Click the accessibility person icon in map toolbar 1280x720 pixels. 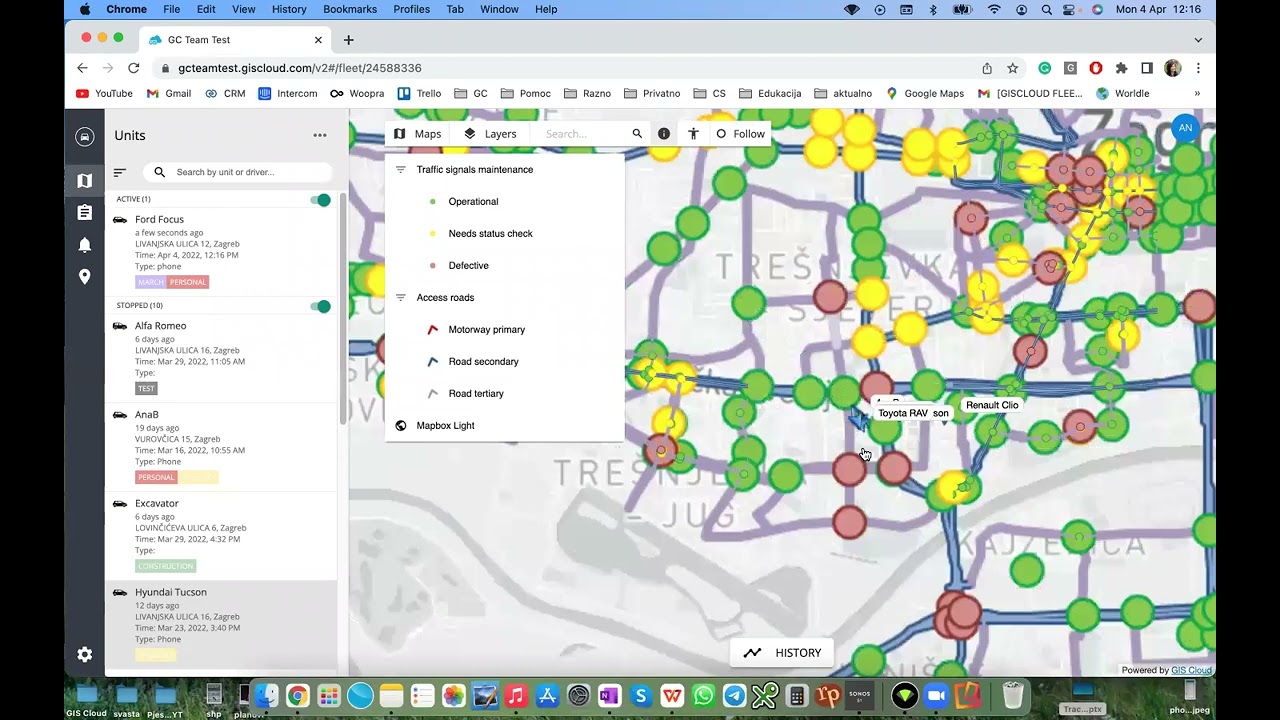(693, 134)
